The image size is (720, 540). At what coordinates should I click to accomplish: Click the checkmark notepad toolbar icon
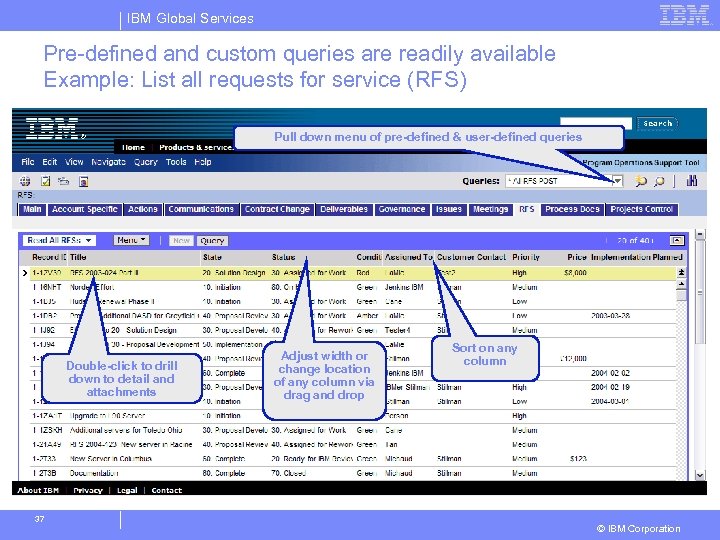point(45,181)
